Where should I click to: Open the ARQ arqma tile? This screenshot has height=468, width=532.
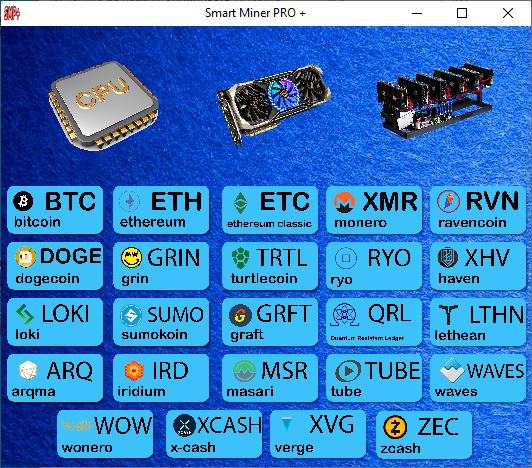point(55,378)
